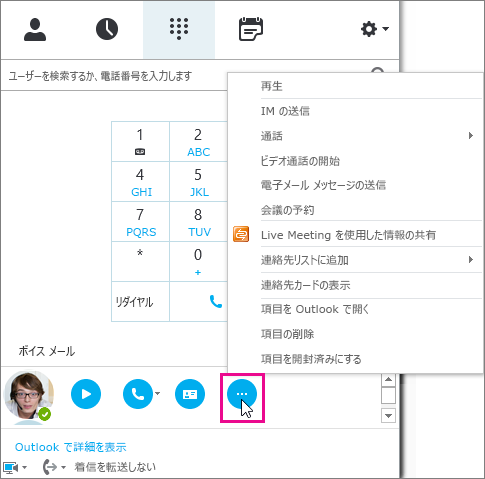Select 会議の予約 menu item

pyautogui.click(x=356, y=210)
